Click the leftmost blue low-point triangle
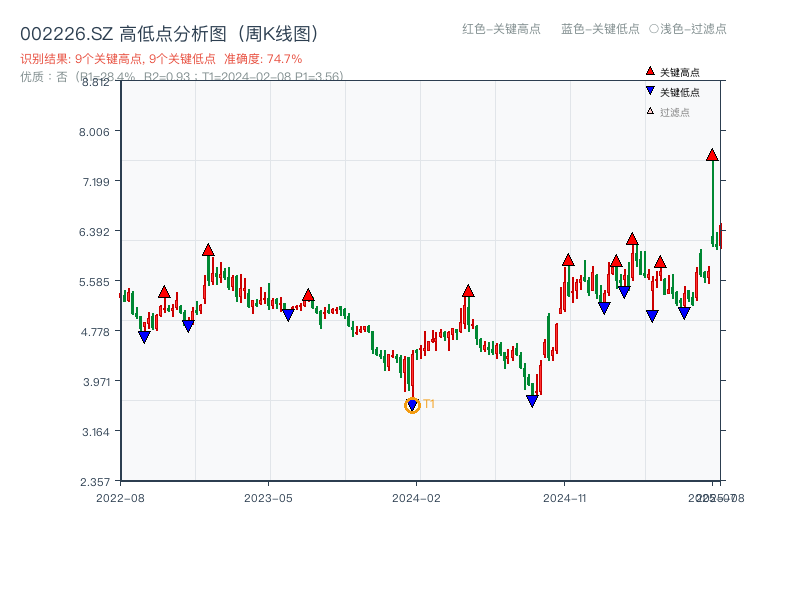800x600 pixels. click(144, 337)
